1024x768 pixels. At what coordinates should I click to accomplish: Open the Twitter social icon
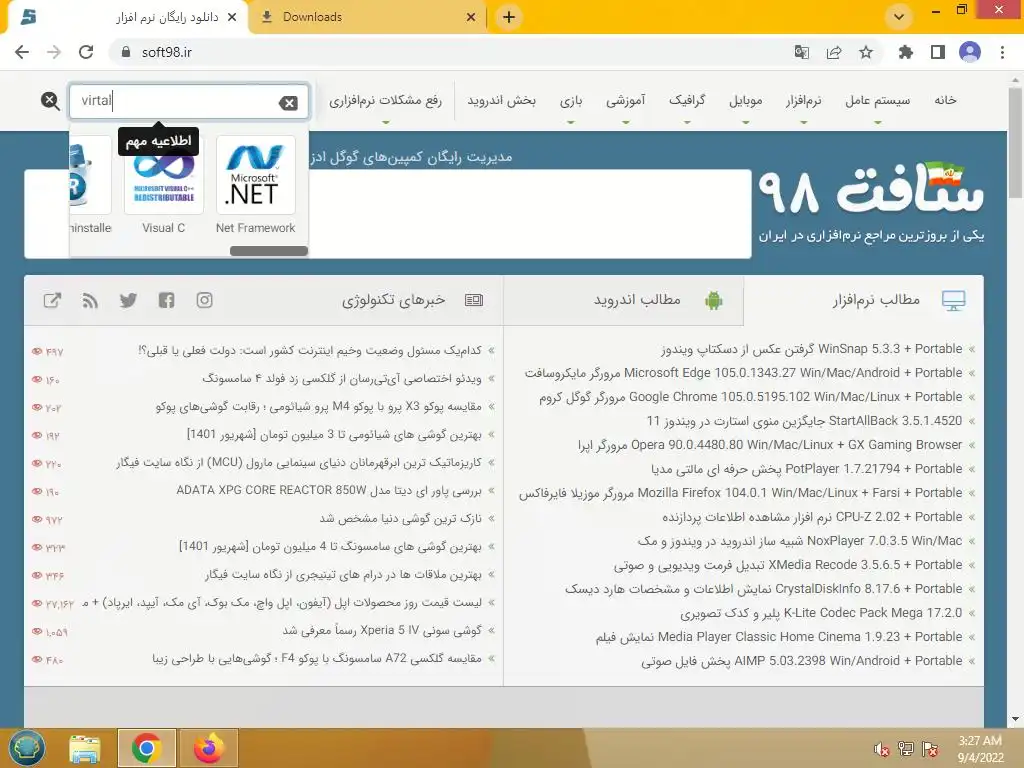click(128, 300)
